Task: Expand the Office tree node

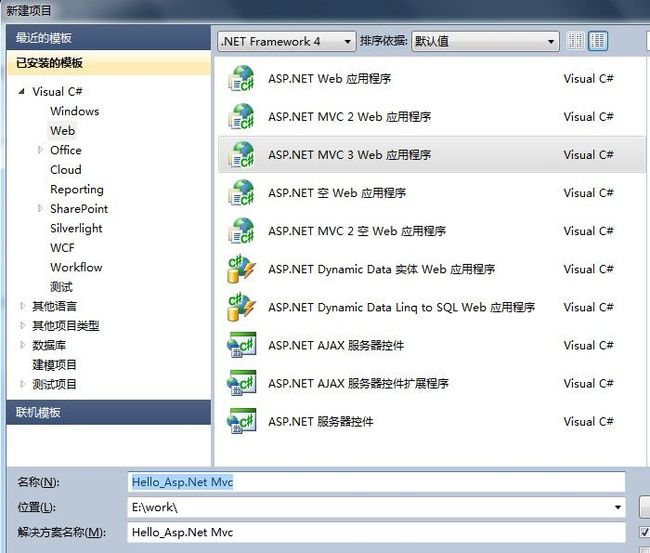Action: [40, 150]
